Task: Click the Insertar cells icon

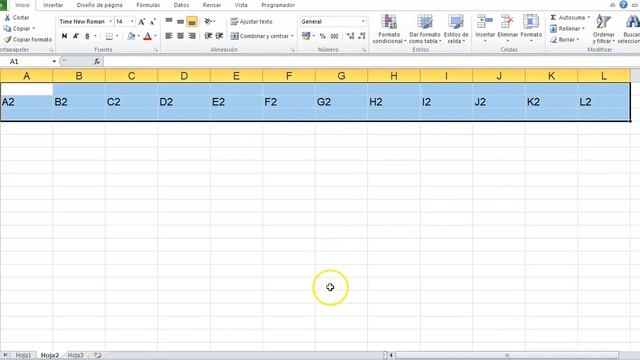Action: tap(485, 22)
